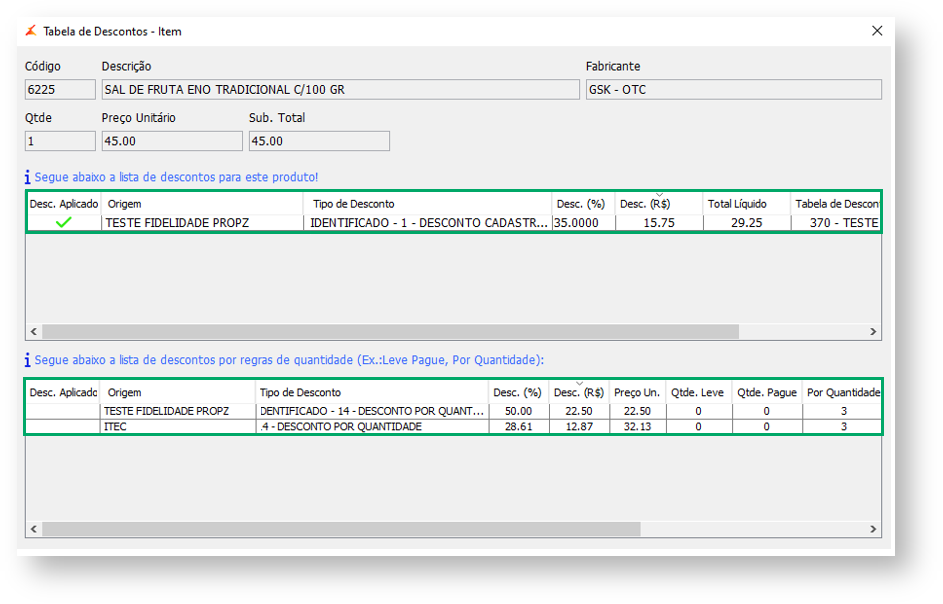
Task: Sort lower table by Desc. (R$) column
Action: pos(578,392)
